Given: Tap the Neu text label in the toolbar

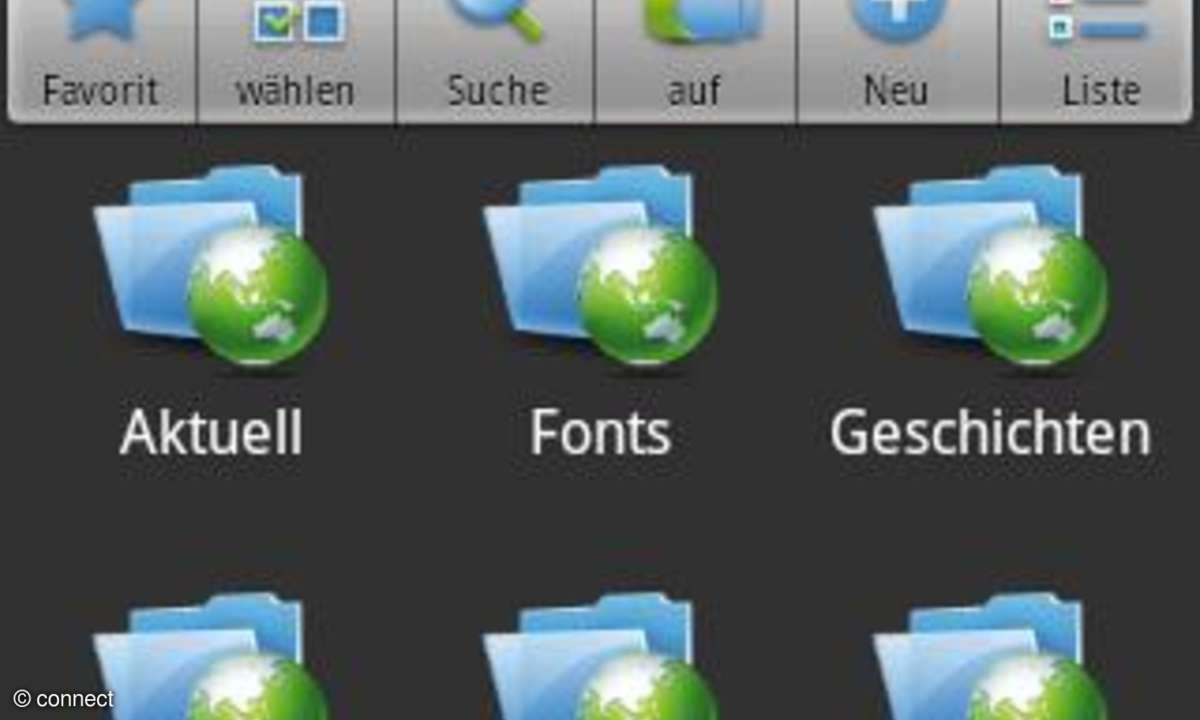Looking at the screenshot, I should pos(896,91).
